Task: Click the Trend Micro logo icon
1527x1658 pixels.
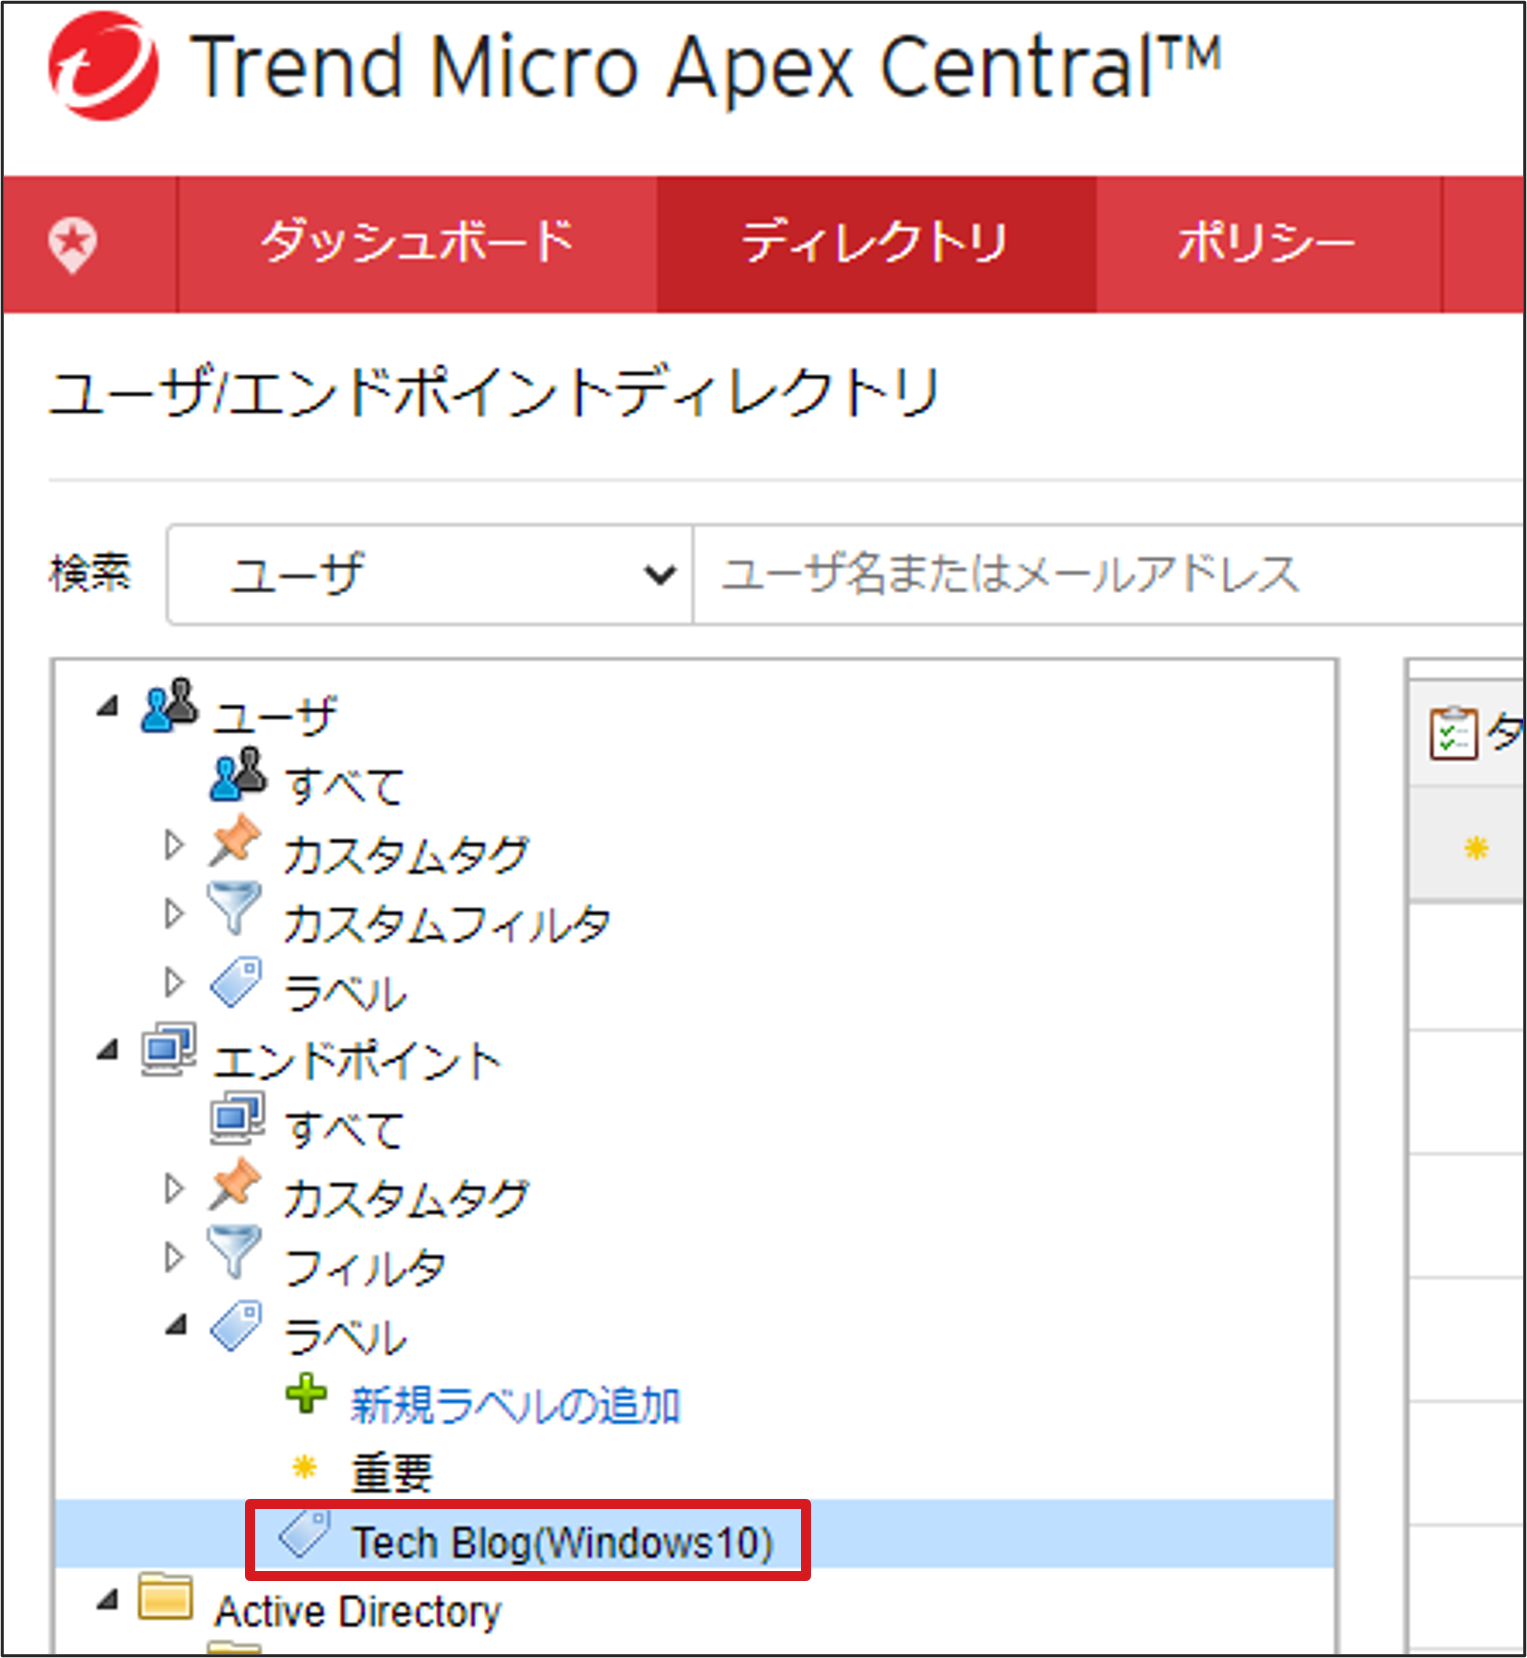Action: tap(103, 67)
